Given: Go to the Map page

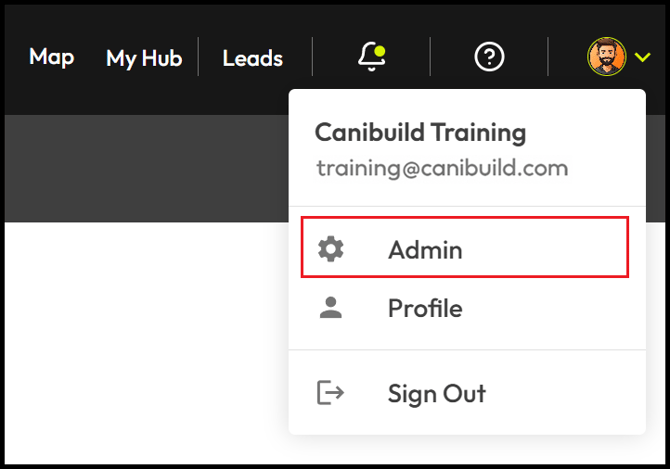Looking at the screenshot, I should pyautogui.click(x=52, y=57).
